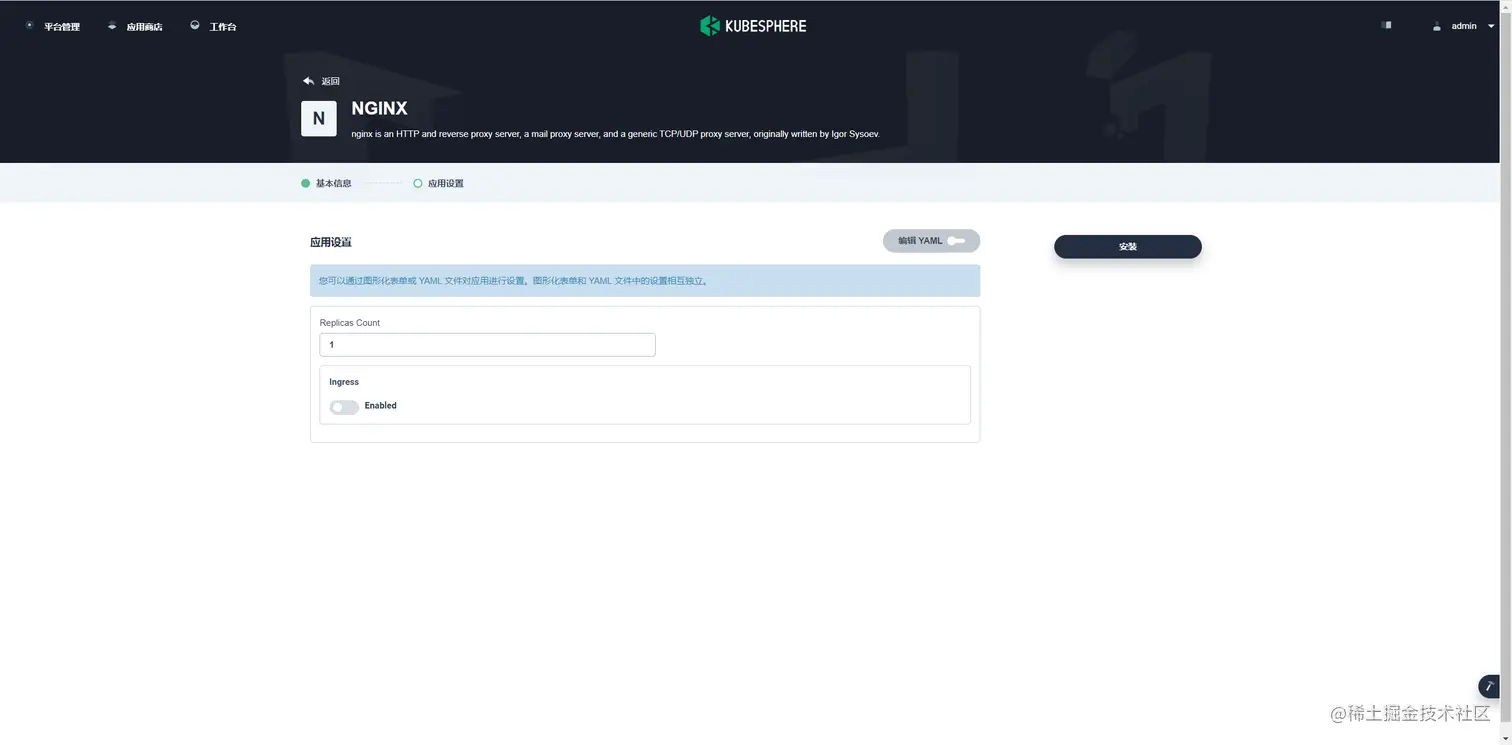Image resolution: width=1512 pixels, height=745 pixels.
Task: Click the KubeSphere logo
Action: point(753,26)
